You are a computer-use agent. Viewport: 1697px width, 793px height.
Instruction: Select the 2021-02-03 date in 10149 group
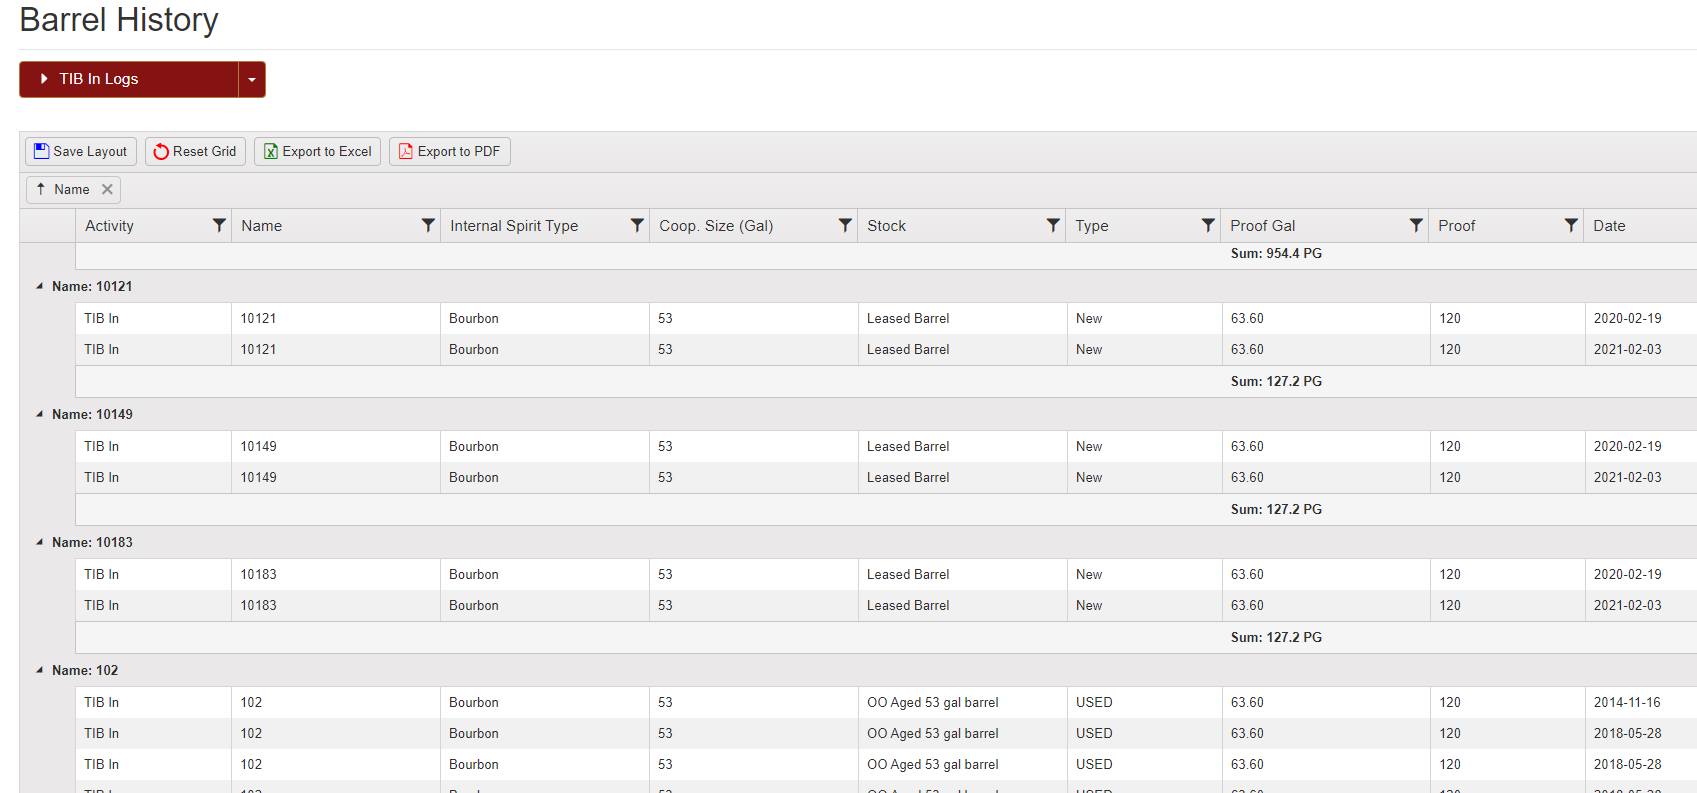[x=1627, y=477]
